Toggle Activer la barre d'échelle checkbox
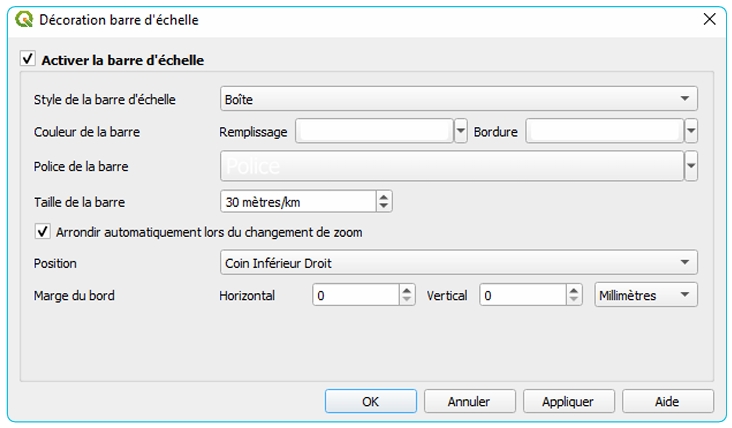The width and height of the screenshot is (732, 428). 28,60
